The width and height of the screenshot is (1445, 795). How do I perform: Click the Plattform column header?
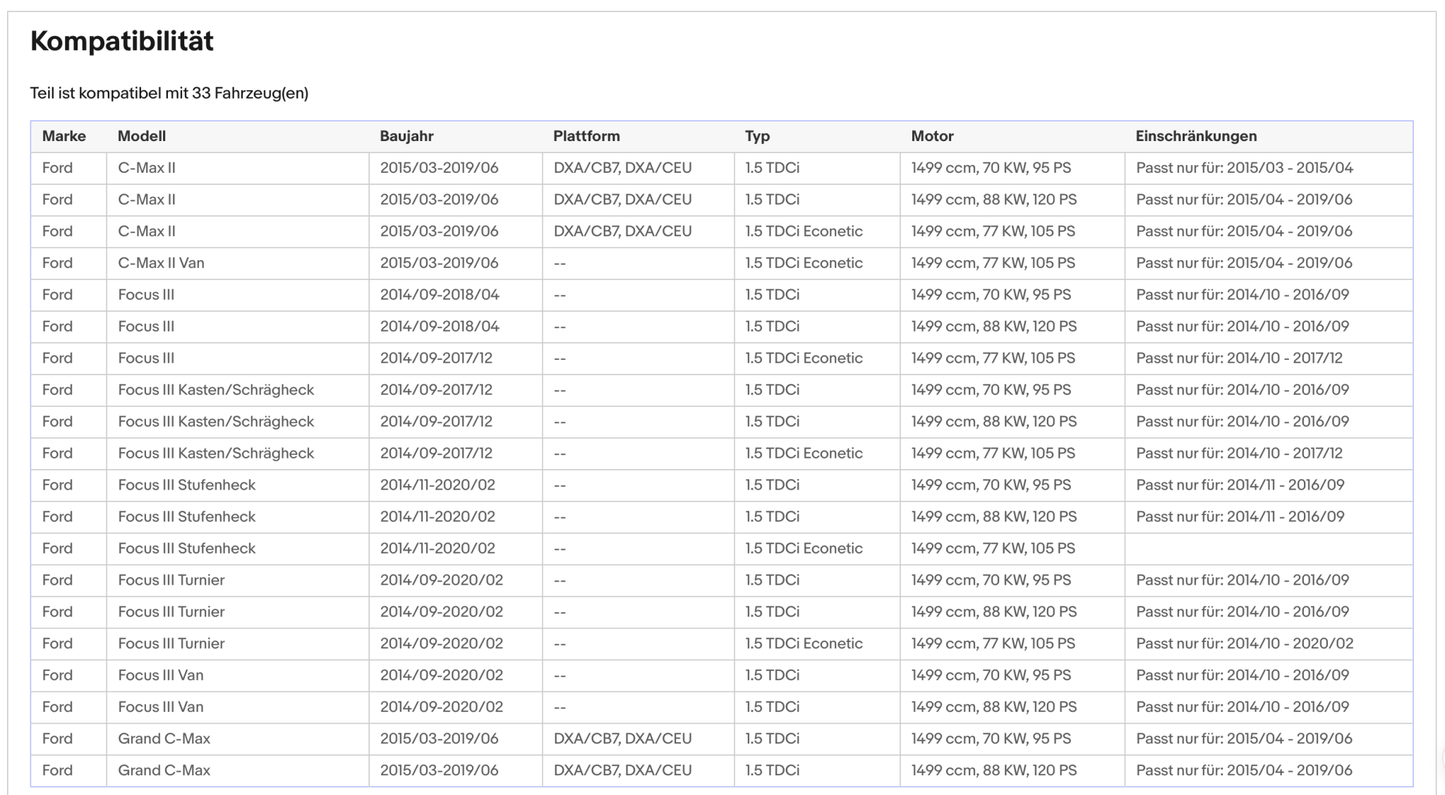tap(586, 136)
